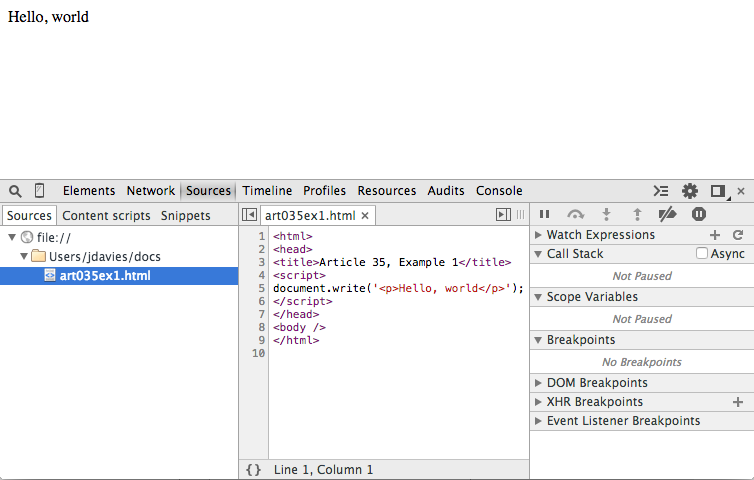Select art035ex1.html in the file tree
The height and width of the screenshot is (480, 754).
point(119,276)
